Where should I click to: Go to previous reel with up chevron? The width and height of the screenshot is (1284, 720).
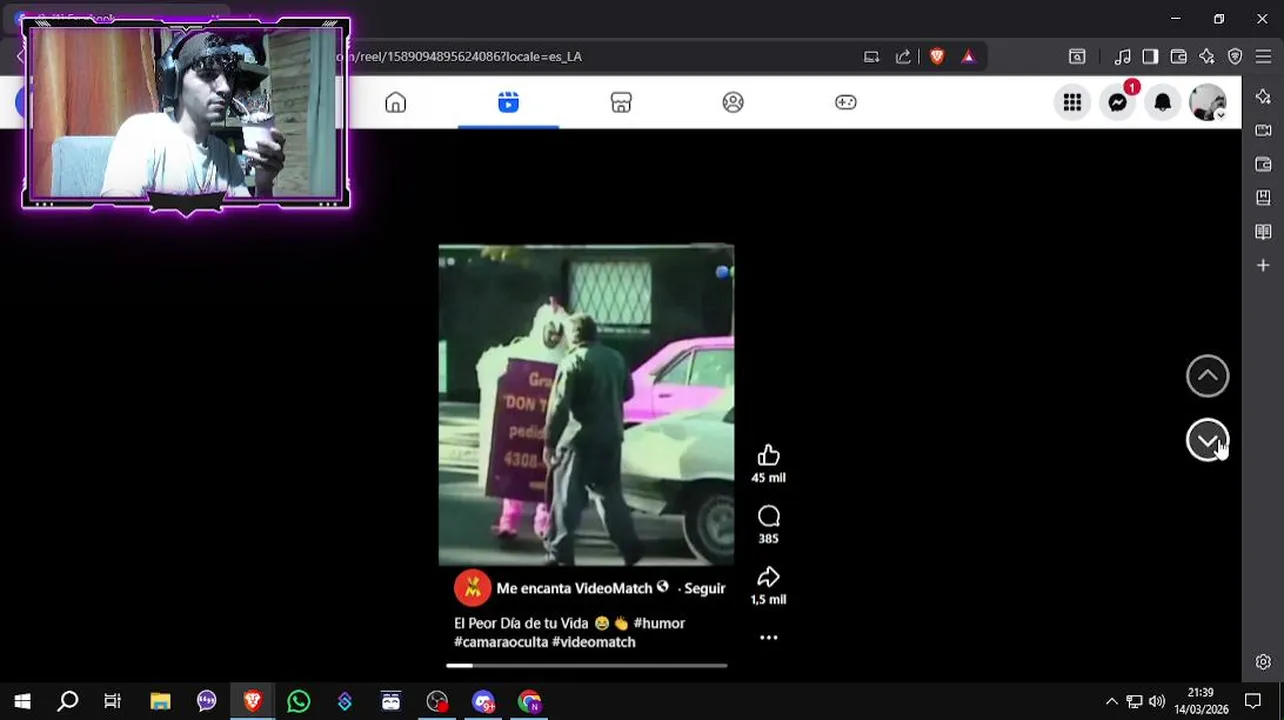click(x=1207, y=376)
